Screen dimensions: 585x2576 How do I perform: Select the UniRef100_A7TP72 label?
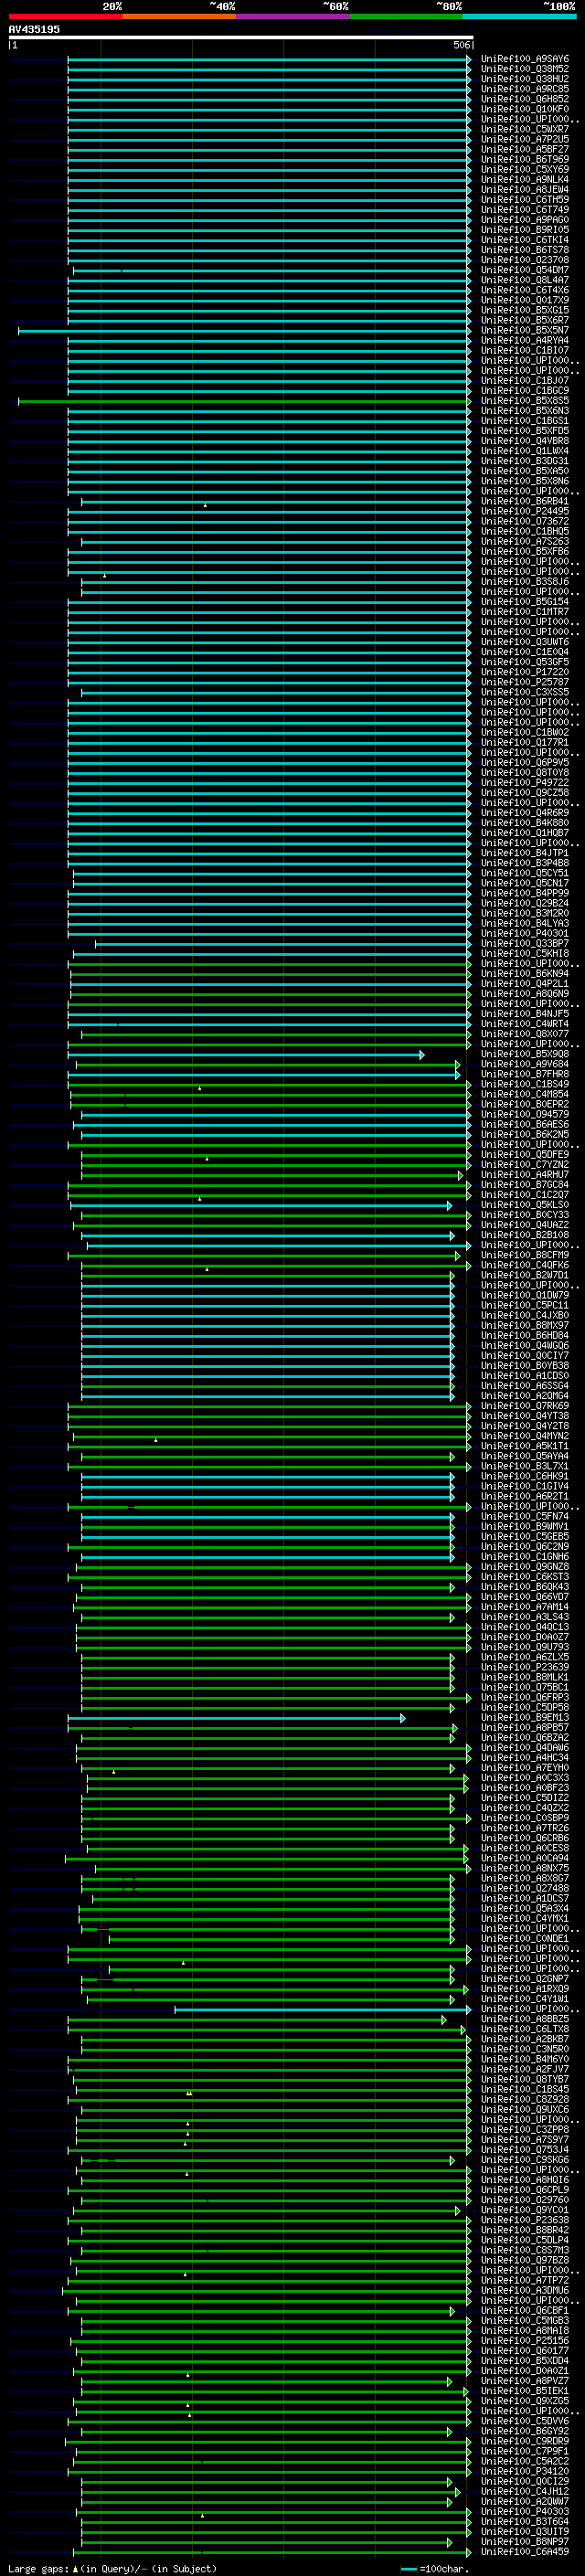pyautogui.click(x=525, y=2280)
